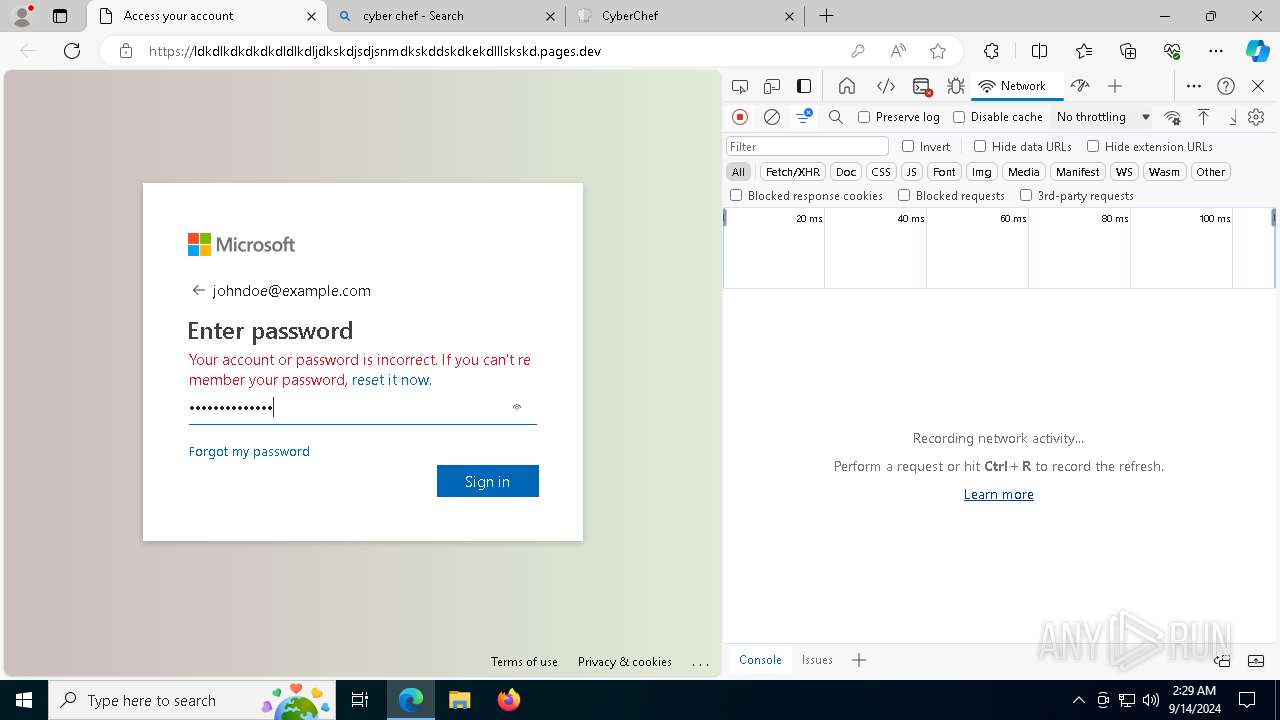Open Network settings gear icon
Image resolution: width=1280 pixels, height=720 pixels.
(1256, 117)
